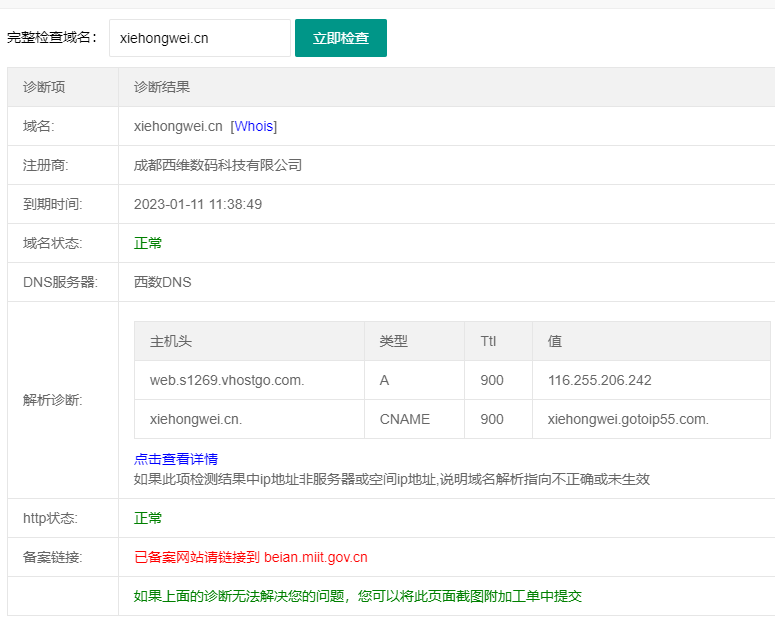775x632 pixels.
Task: Select the expiry date 2023-01-11 11:38:49
Action: click(x=198, y=204)
